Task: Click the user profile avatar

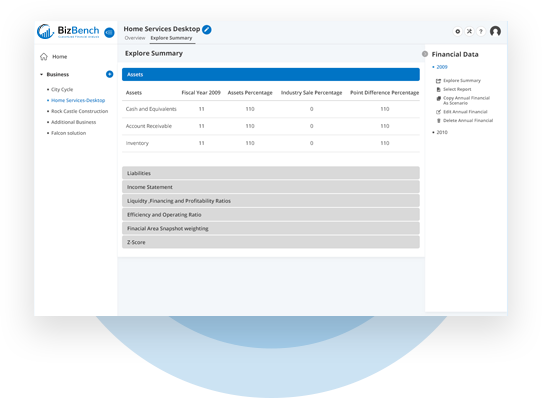Action: [x=495, y=31]
